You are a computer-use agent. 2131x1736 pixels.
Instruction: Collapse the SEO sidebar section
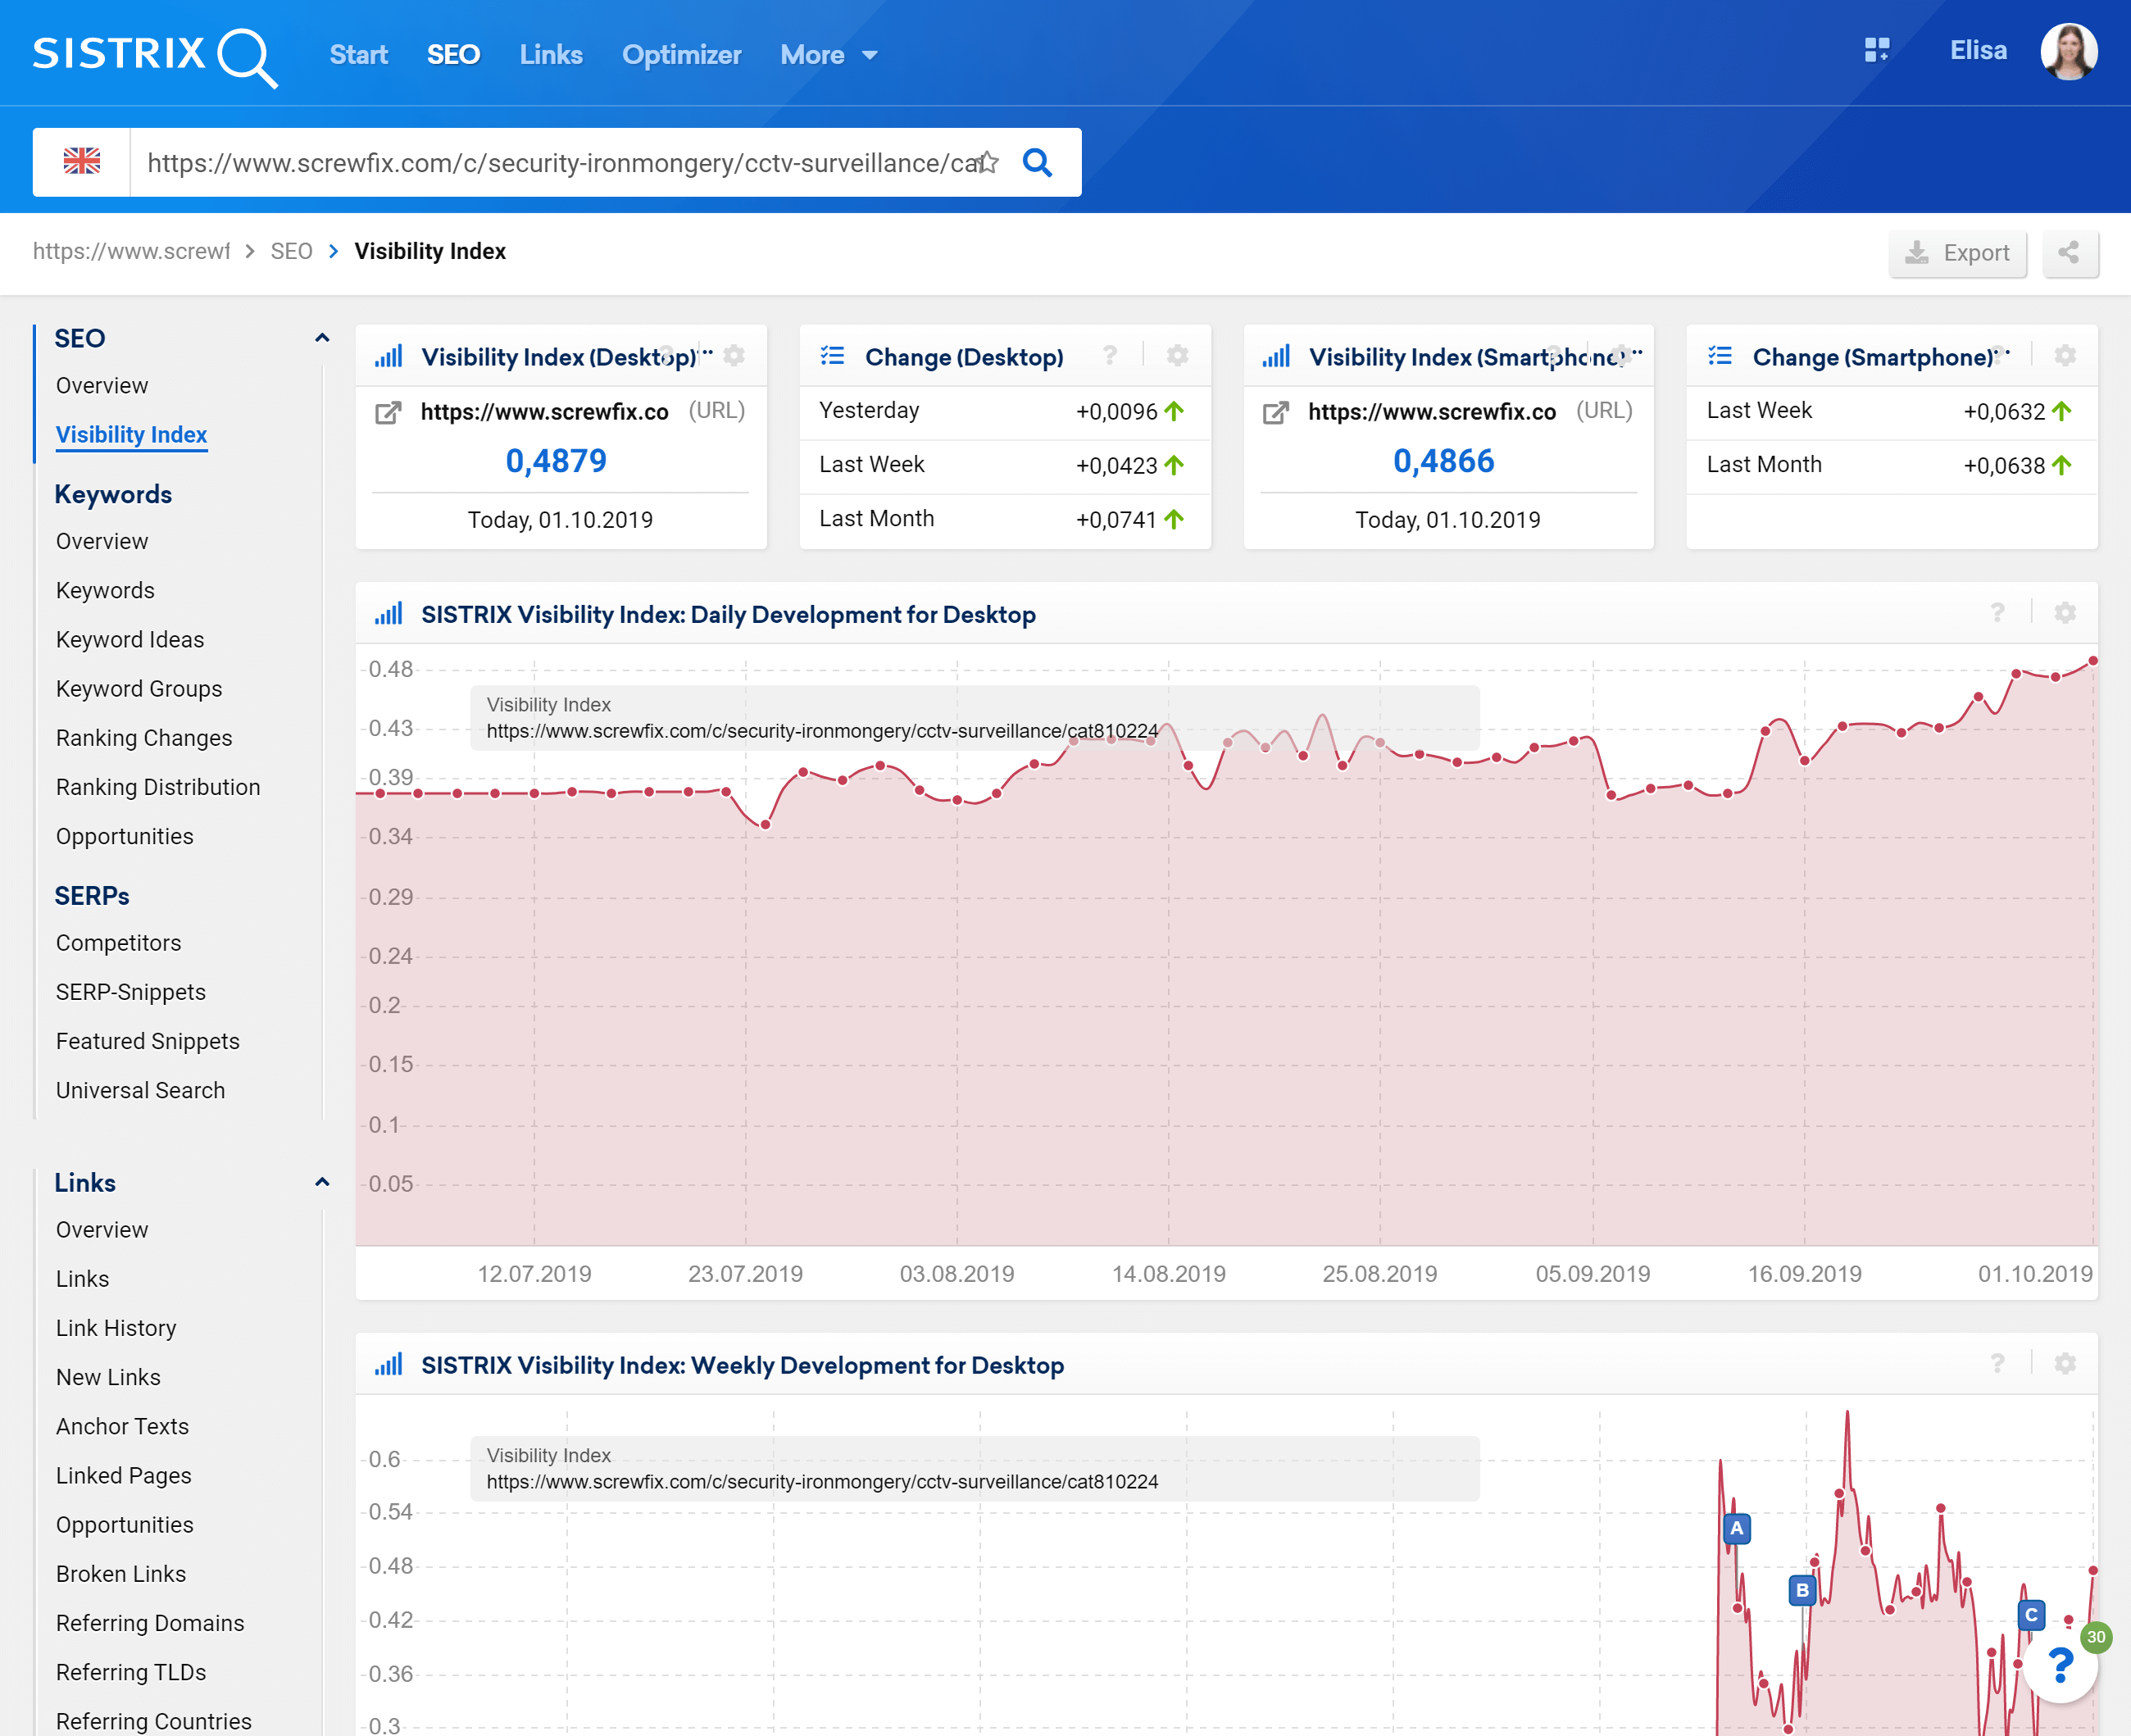(322, 338)
